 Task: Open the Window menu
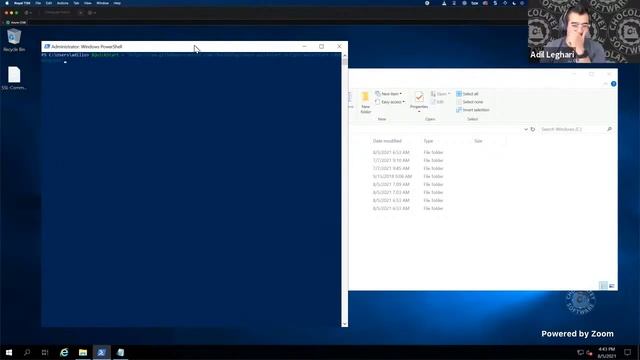coord(102,3)
